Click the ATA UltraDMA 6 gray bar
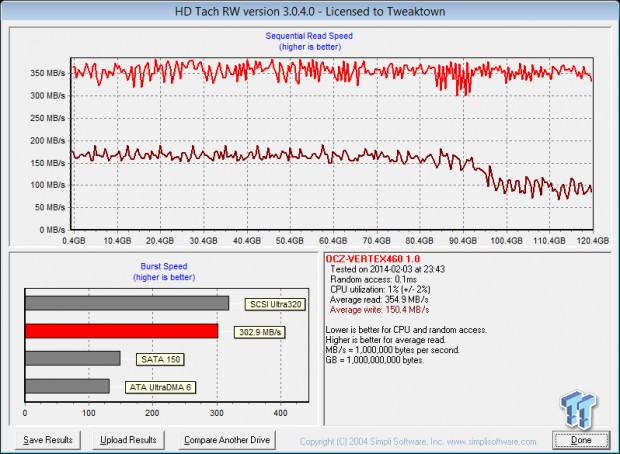620x454 pixels. [x=67, y=386]
